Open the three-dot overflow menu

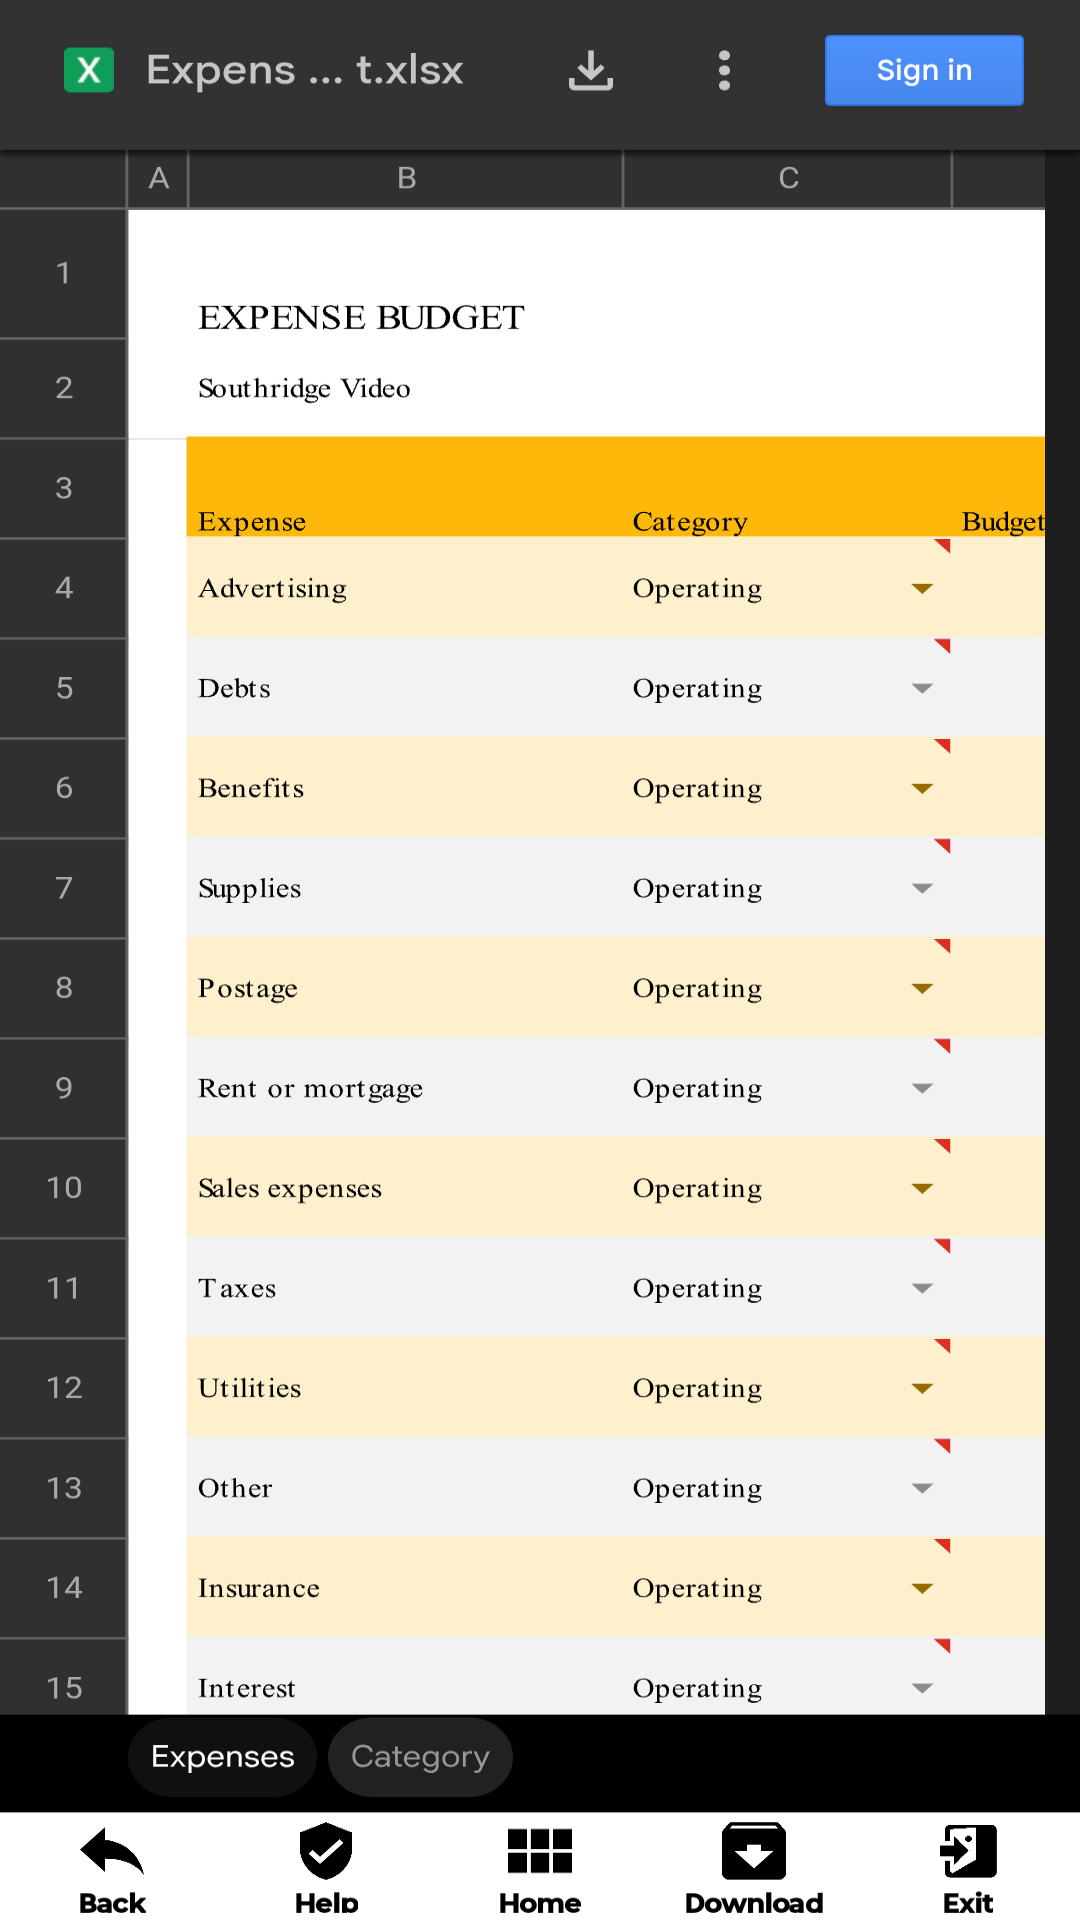724,70
